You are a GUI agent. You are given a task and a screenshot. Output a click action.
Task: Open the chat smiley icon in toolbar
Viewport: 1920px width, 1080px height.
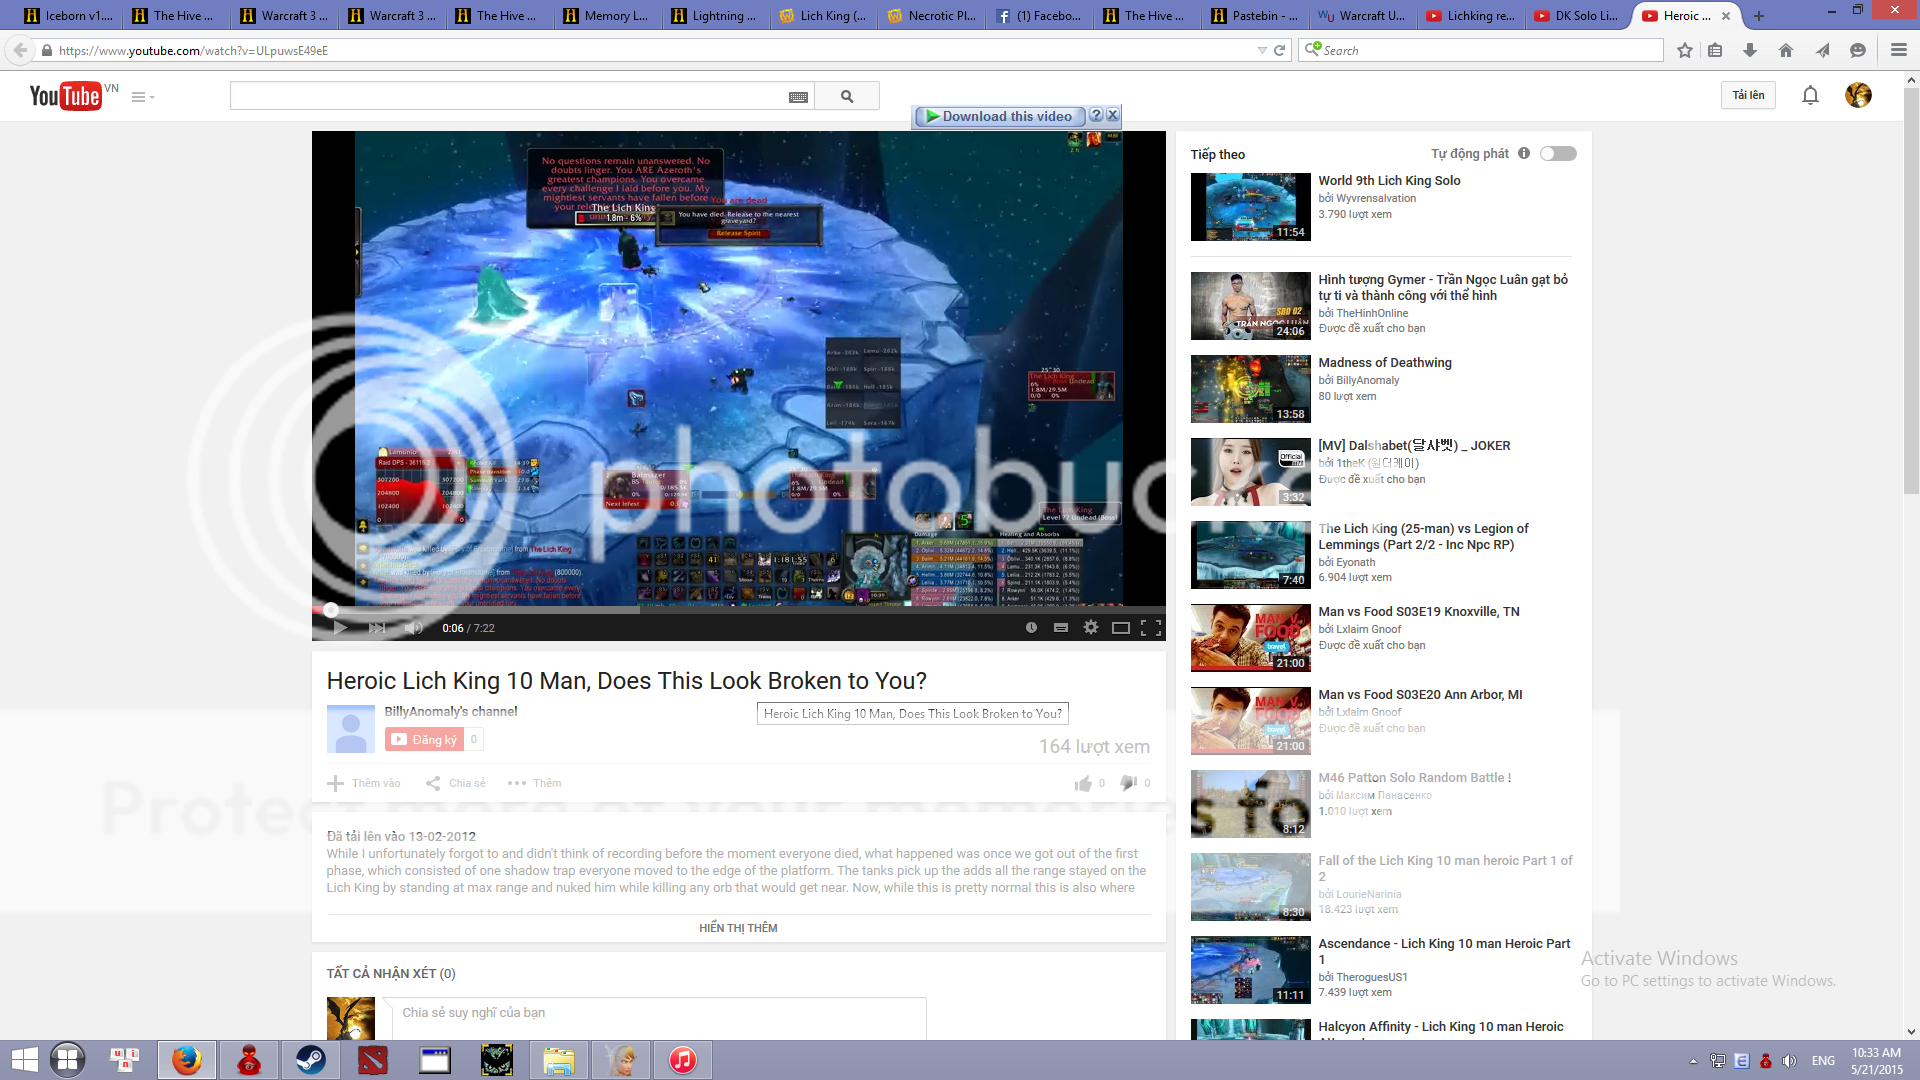click(1858, 50)
